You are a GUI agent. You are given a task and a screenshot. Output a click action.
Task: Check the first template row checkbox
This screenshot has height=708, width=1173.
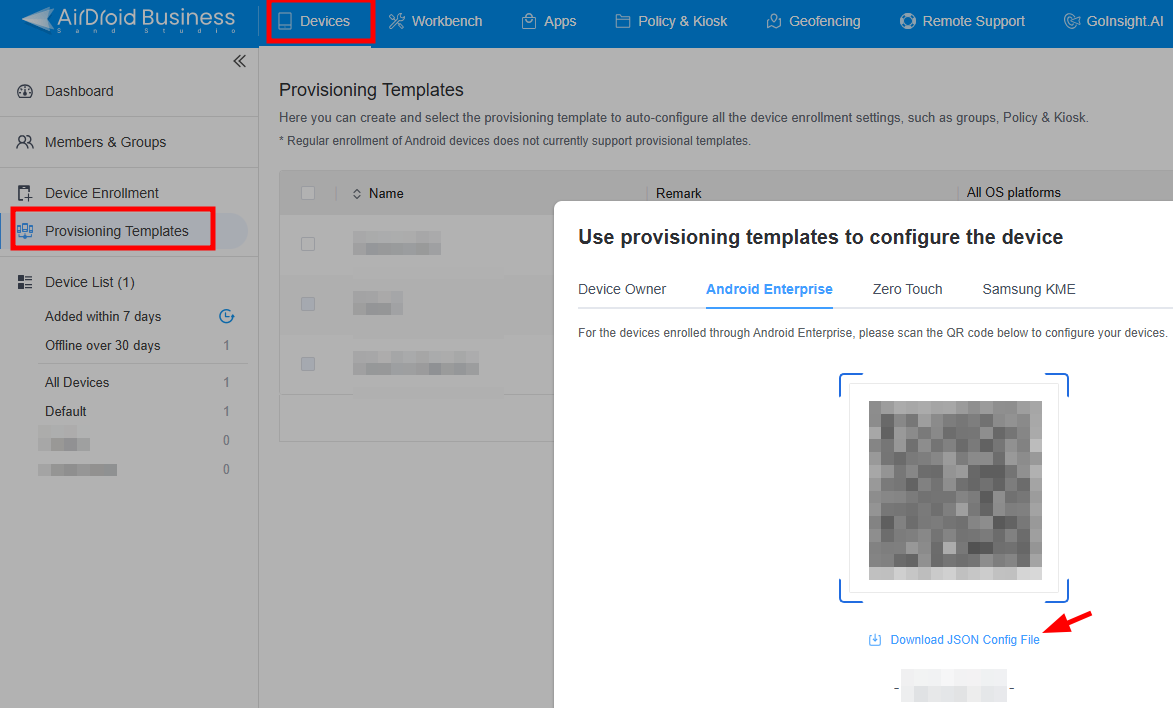[x=307, y=244]
